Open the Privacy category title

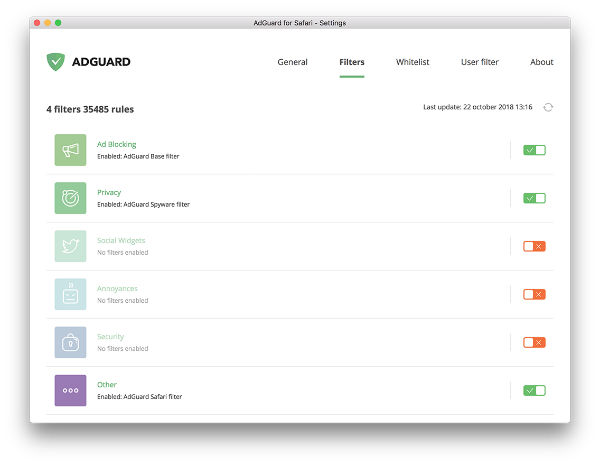pyautogui.click(x=108, y=192)
